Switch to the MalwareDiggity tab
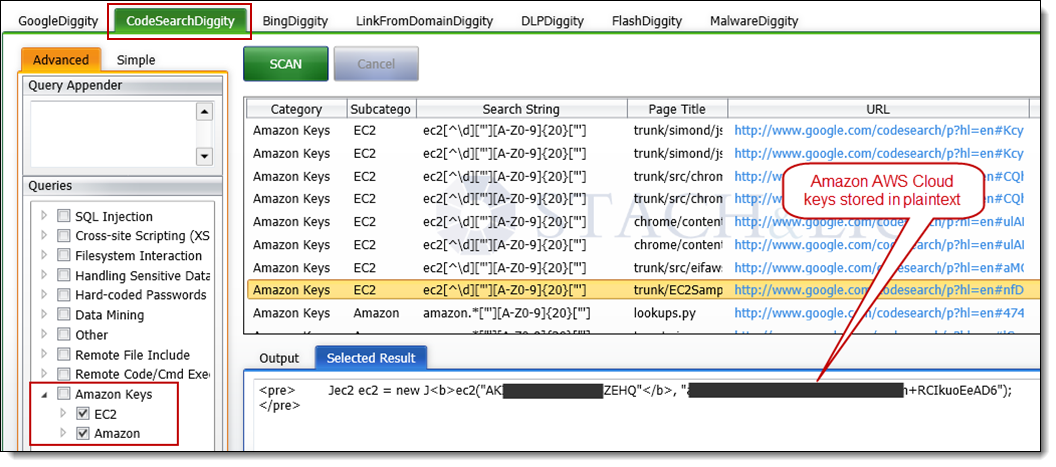The width and height of the screenshot is (1056, 467). 754,21
